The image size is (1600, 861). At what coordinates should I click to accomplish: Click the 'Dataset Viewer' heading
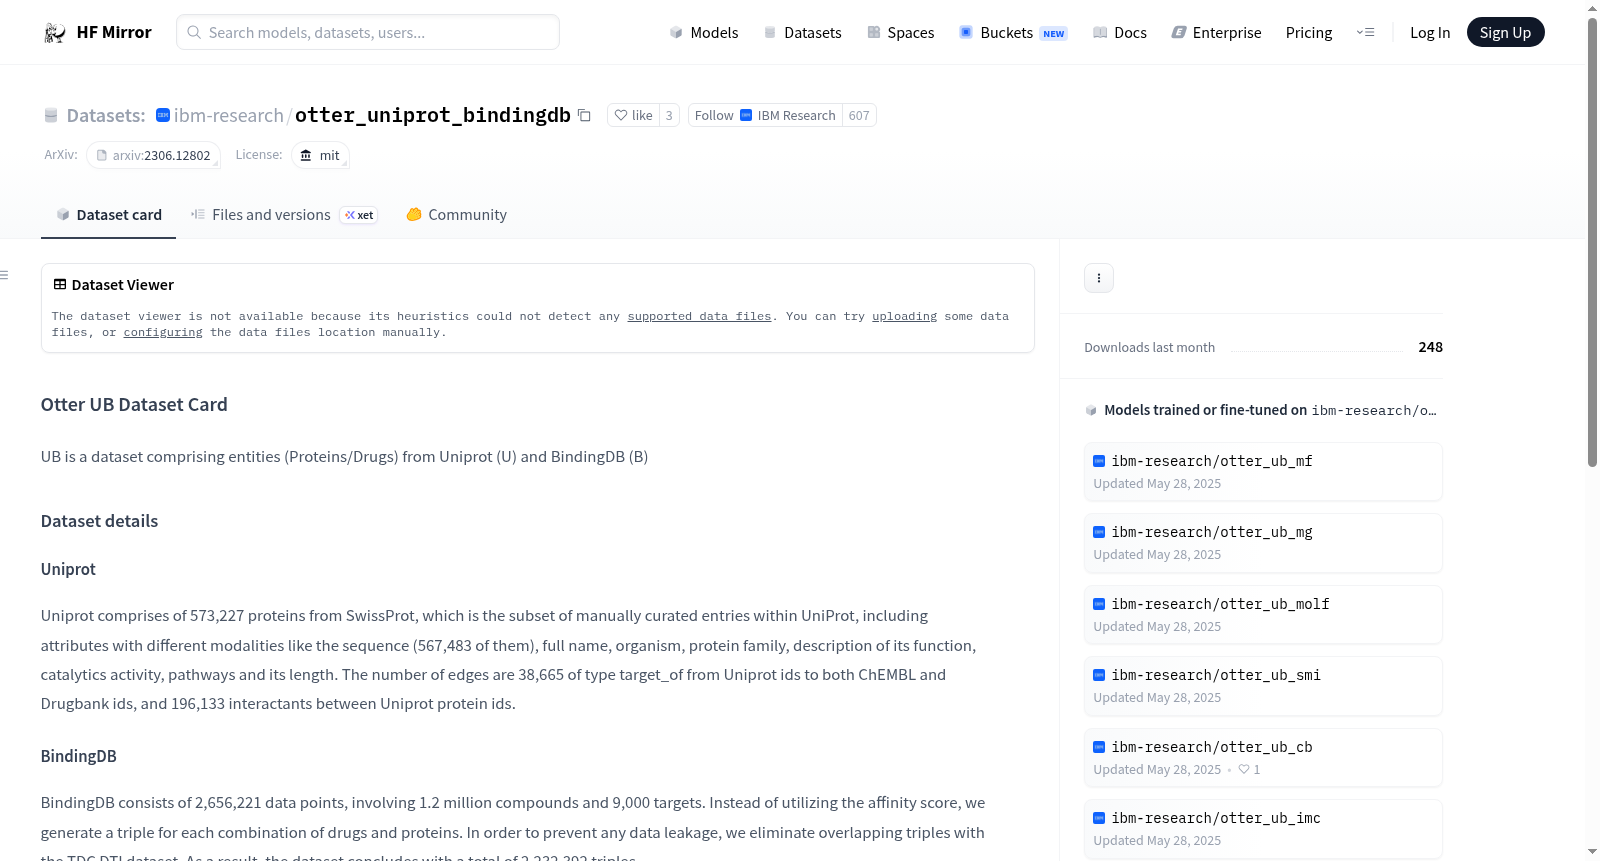point(114,285)
